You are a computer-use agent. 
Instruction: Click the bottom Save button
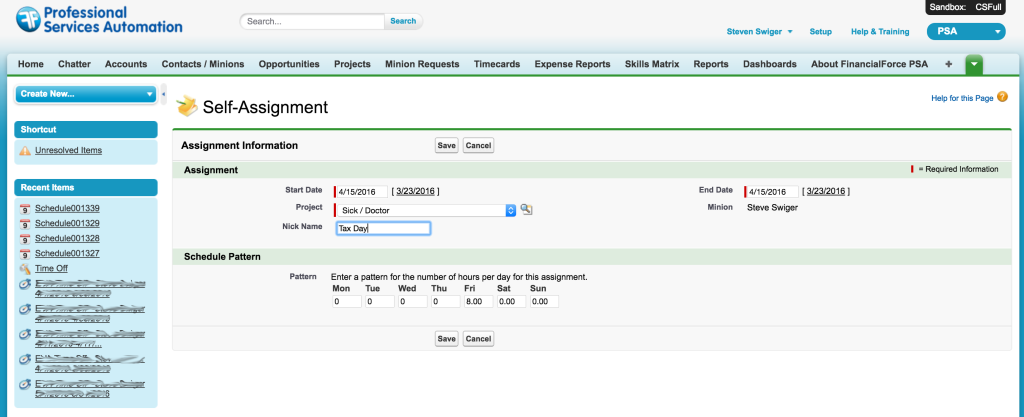(447, 339)
